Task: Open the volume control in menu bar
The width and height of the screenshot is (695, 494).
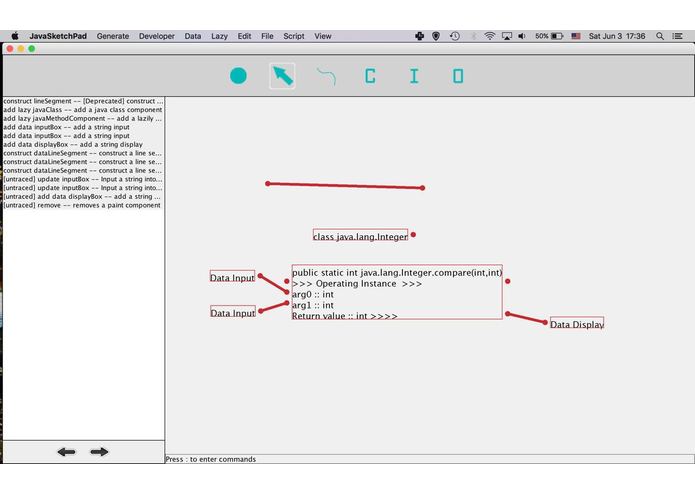Action: coord(522,36)
